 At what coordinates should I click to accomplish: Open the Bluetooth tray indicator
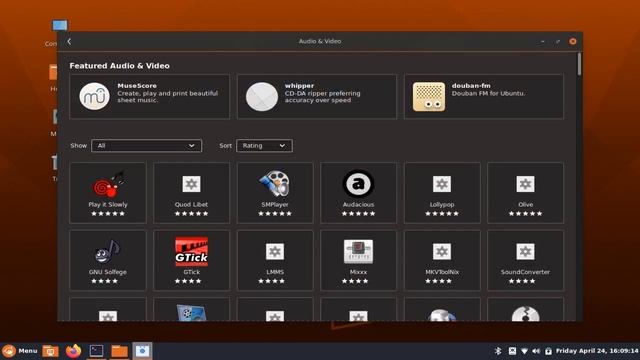pyautogui.click(x=498, y=351)
